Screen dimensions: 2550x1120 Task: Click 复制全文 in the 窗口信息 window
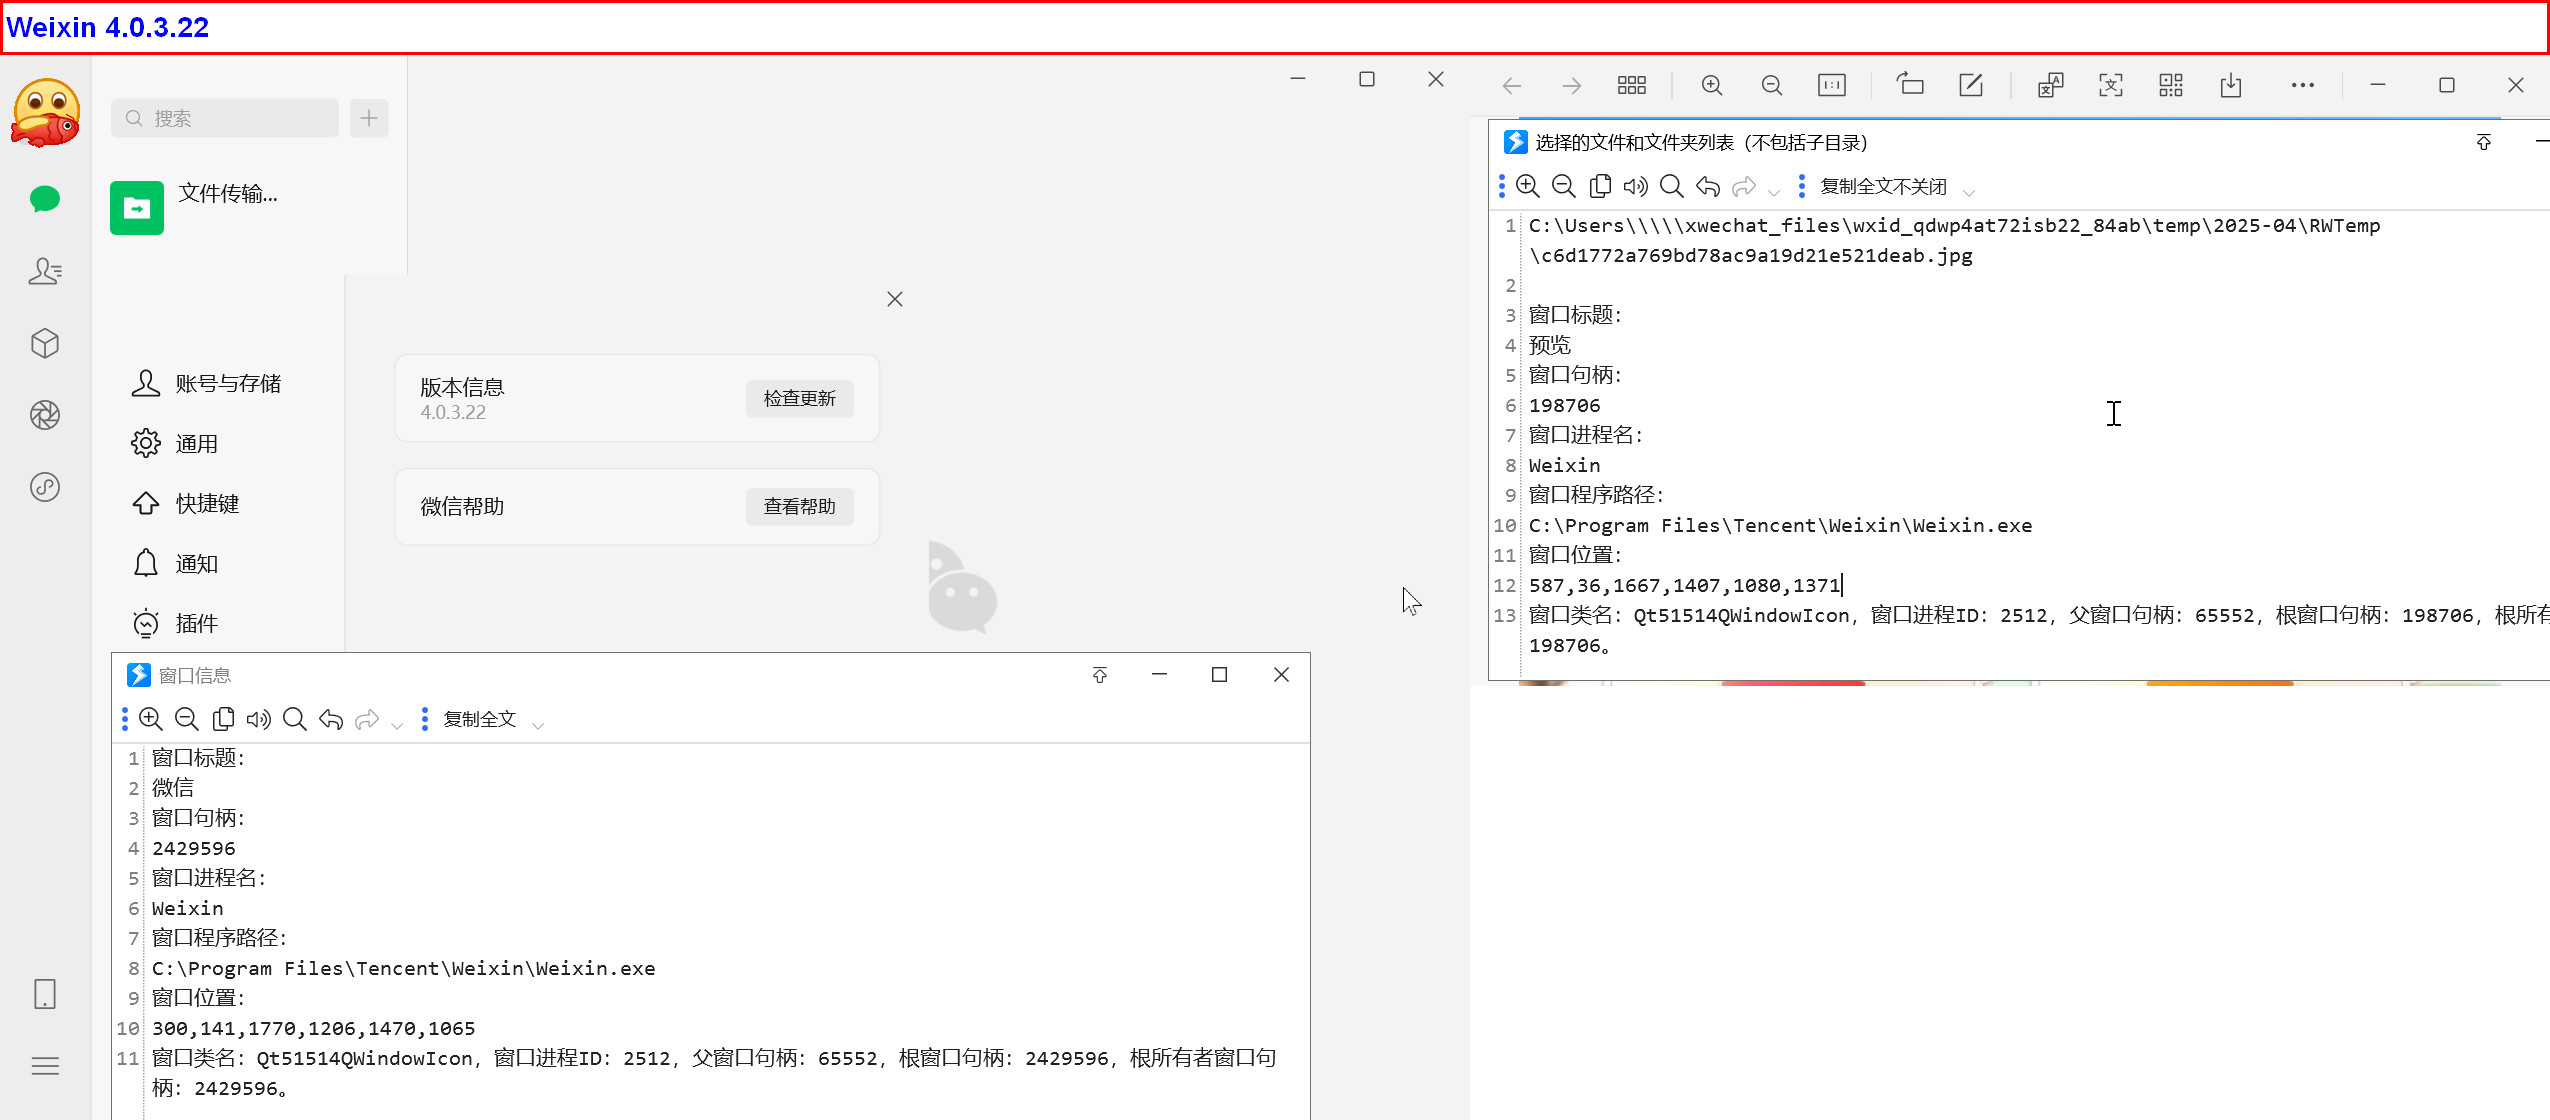479,720
